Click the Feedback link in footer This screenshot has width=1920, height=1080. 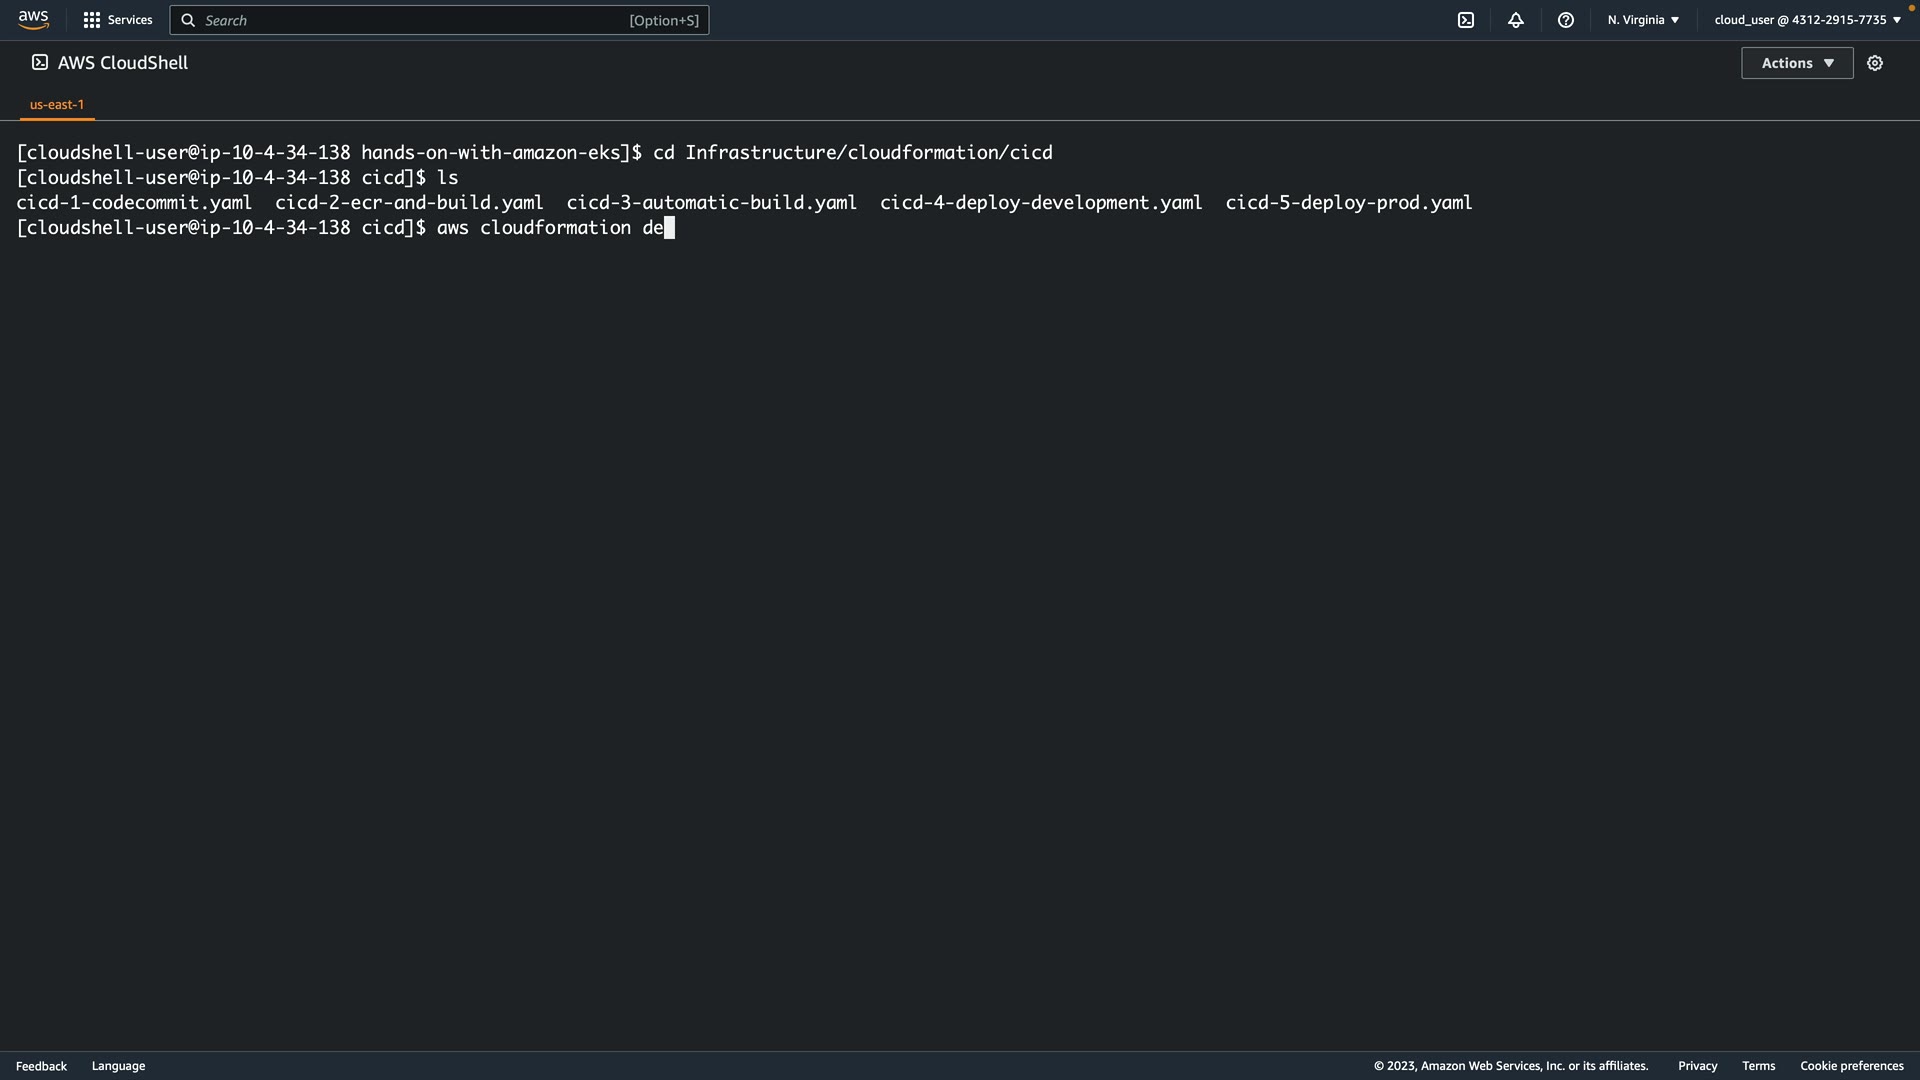point(41,1066)
